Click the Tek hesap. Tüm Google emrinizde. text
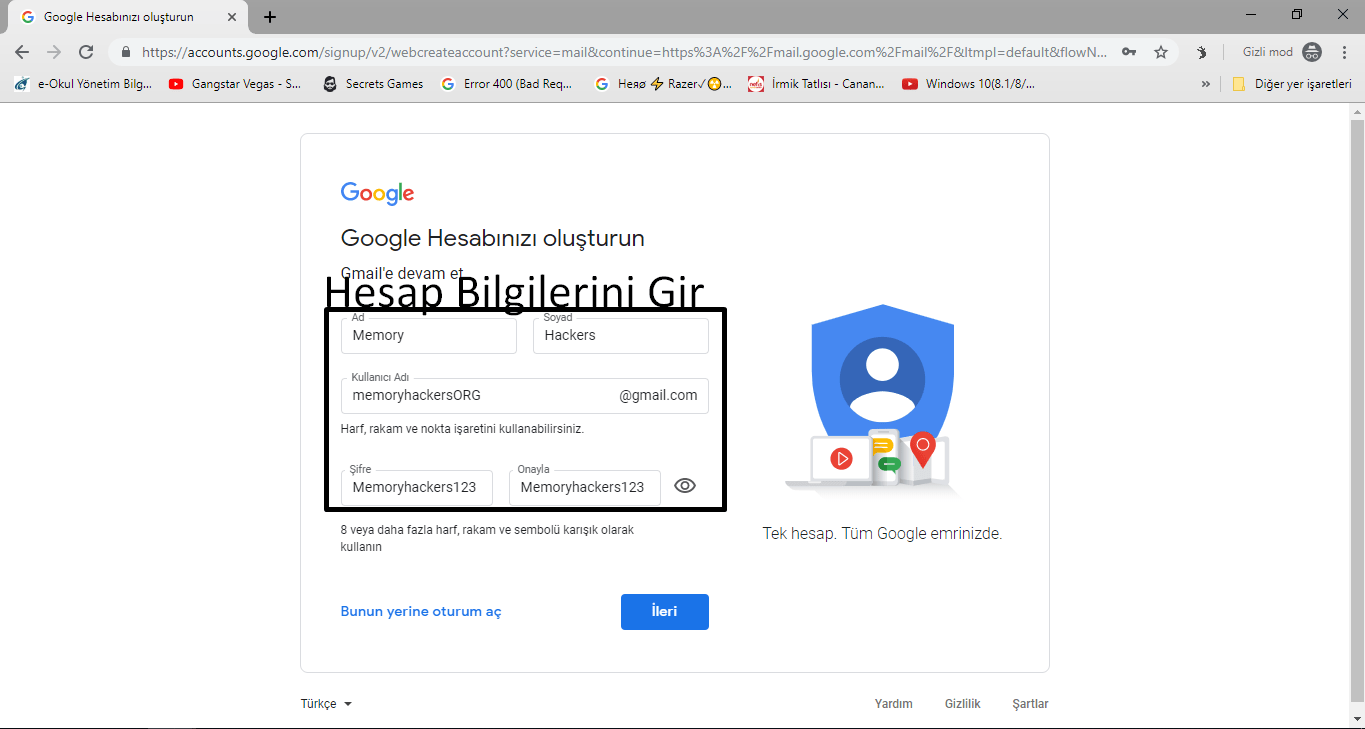The image size is (1365, 729). point(882,534)
